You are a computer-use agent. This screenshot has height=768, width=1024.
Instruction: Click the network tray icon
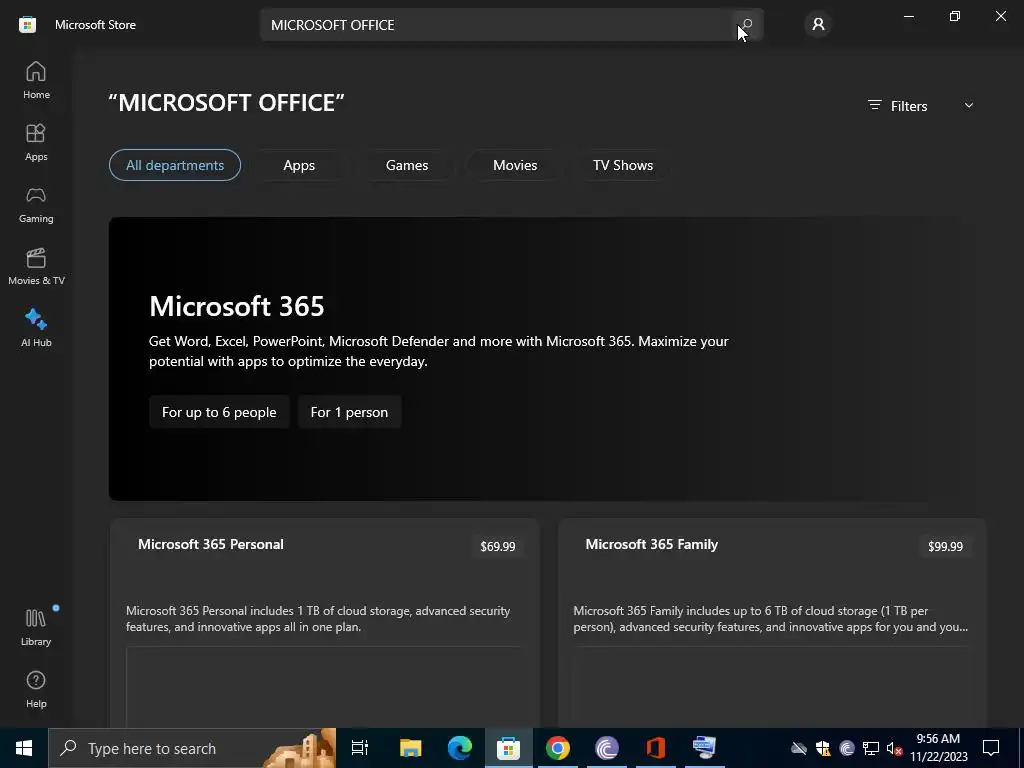pyautogui.click(x=871, y=749)
